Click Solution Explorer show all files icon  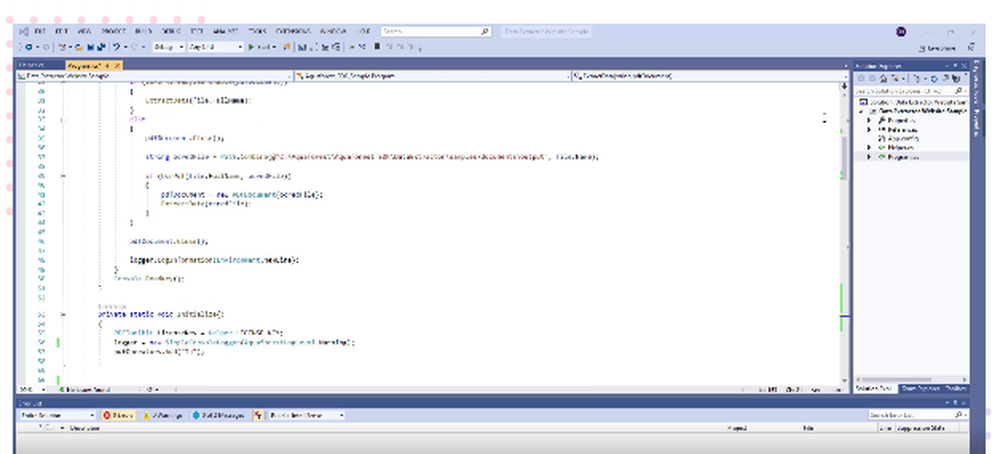pyautogui.click(x=957, y=78)
